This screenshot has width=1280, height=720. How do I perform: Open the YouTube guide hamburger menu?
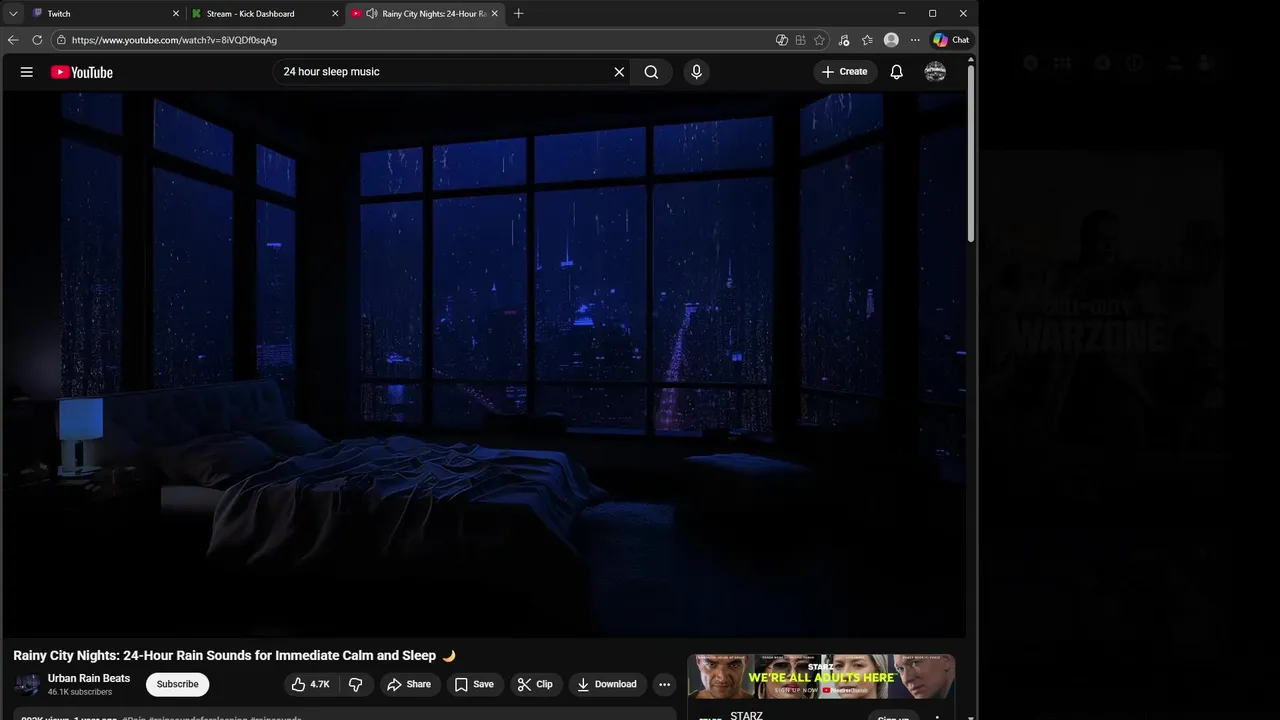[x=27, y=72]
